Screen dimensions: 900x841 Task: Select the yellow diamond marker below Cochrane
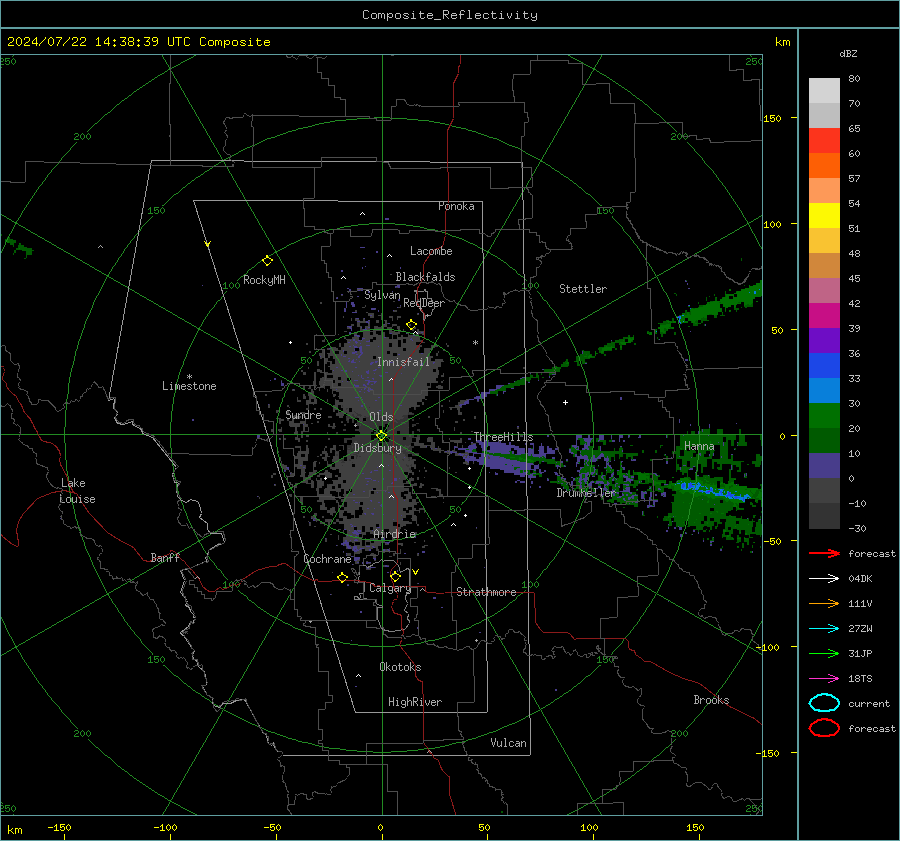343,577
